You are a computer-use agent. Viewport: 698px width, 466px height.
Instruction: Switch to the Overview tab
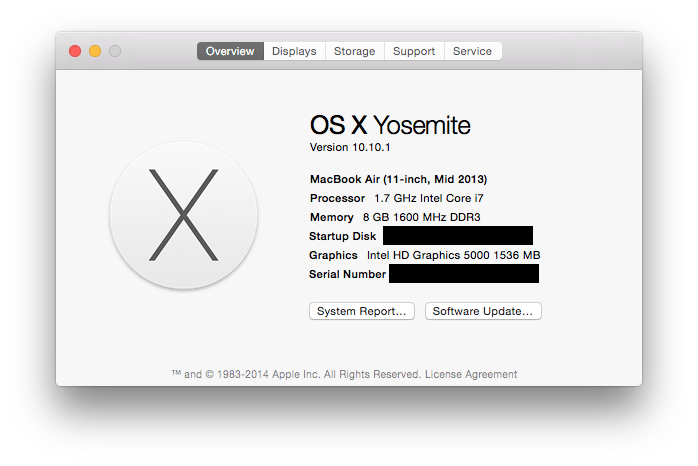pyautogui.click(x=230, y=51)
